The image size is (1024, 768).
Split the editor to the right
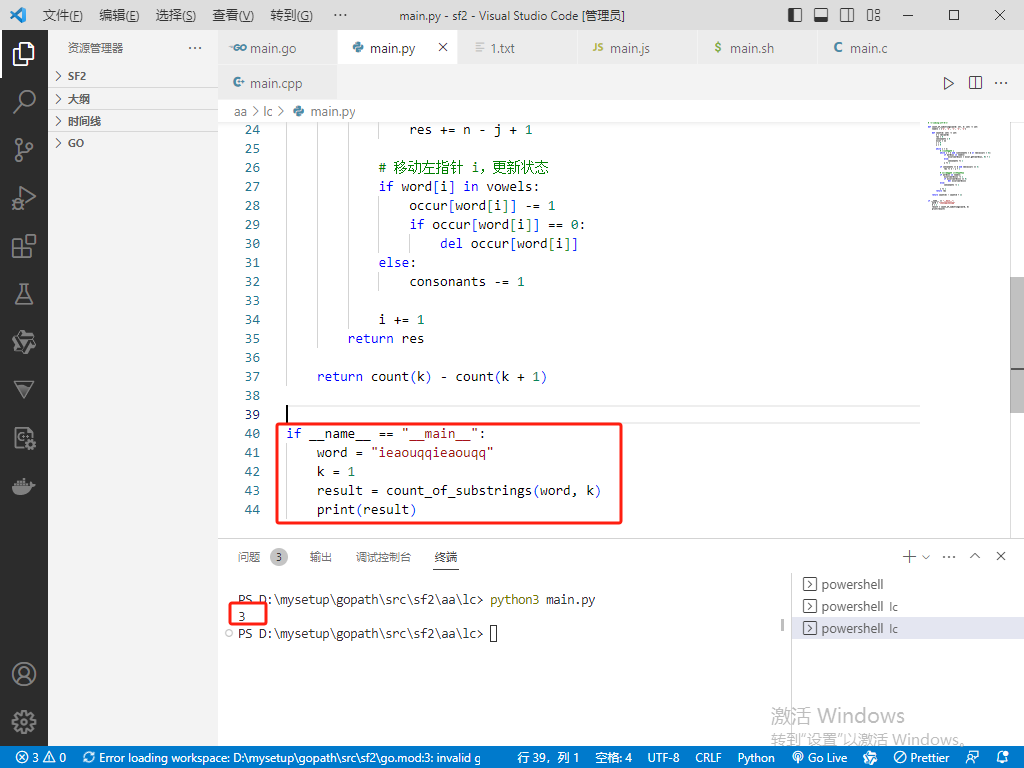coord(975,83)
